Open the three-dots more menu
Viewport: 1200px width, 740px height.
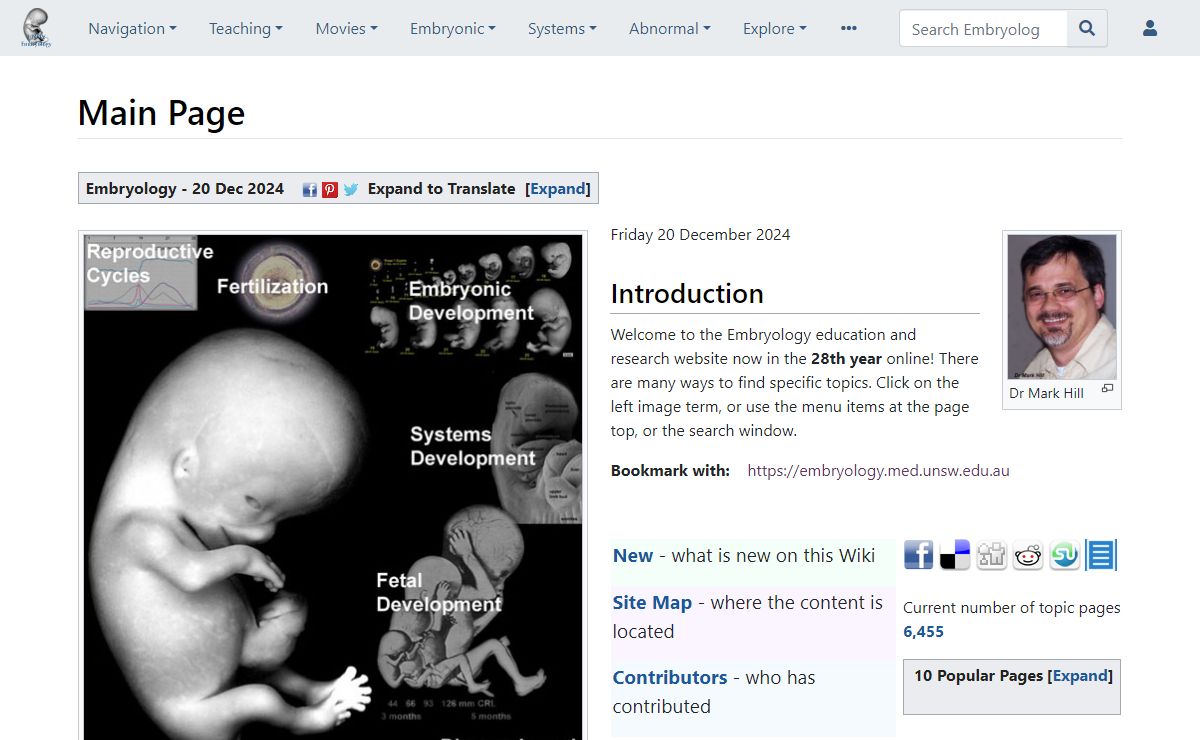pos(849,29)
